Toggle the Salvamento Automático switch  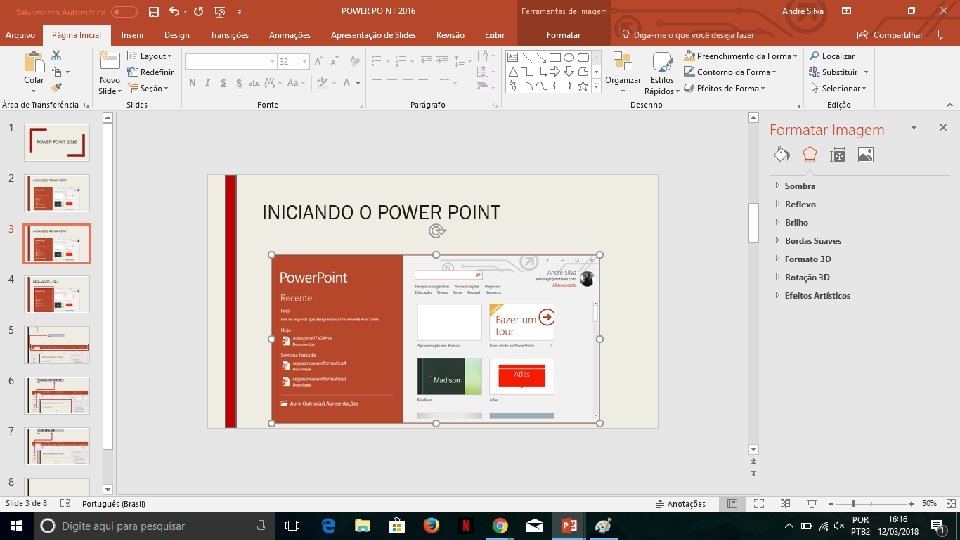pos(124,12)
